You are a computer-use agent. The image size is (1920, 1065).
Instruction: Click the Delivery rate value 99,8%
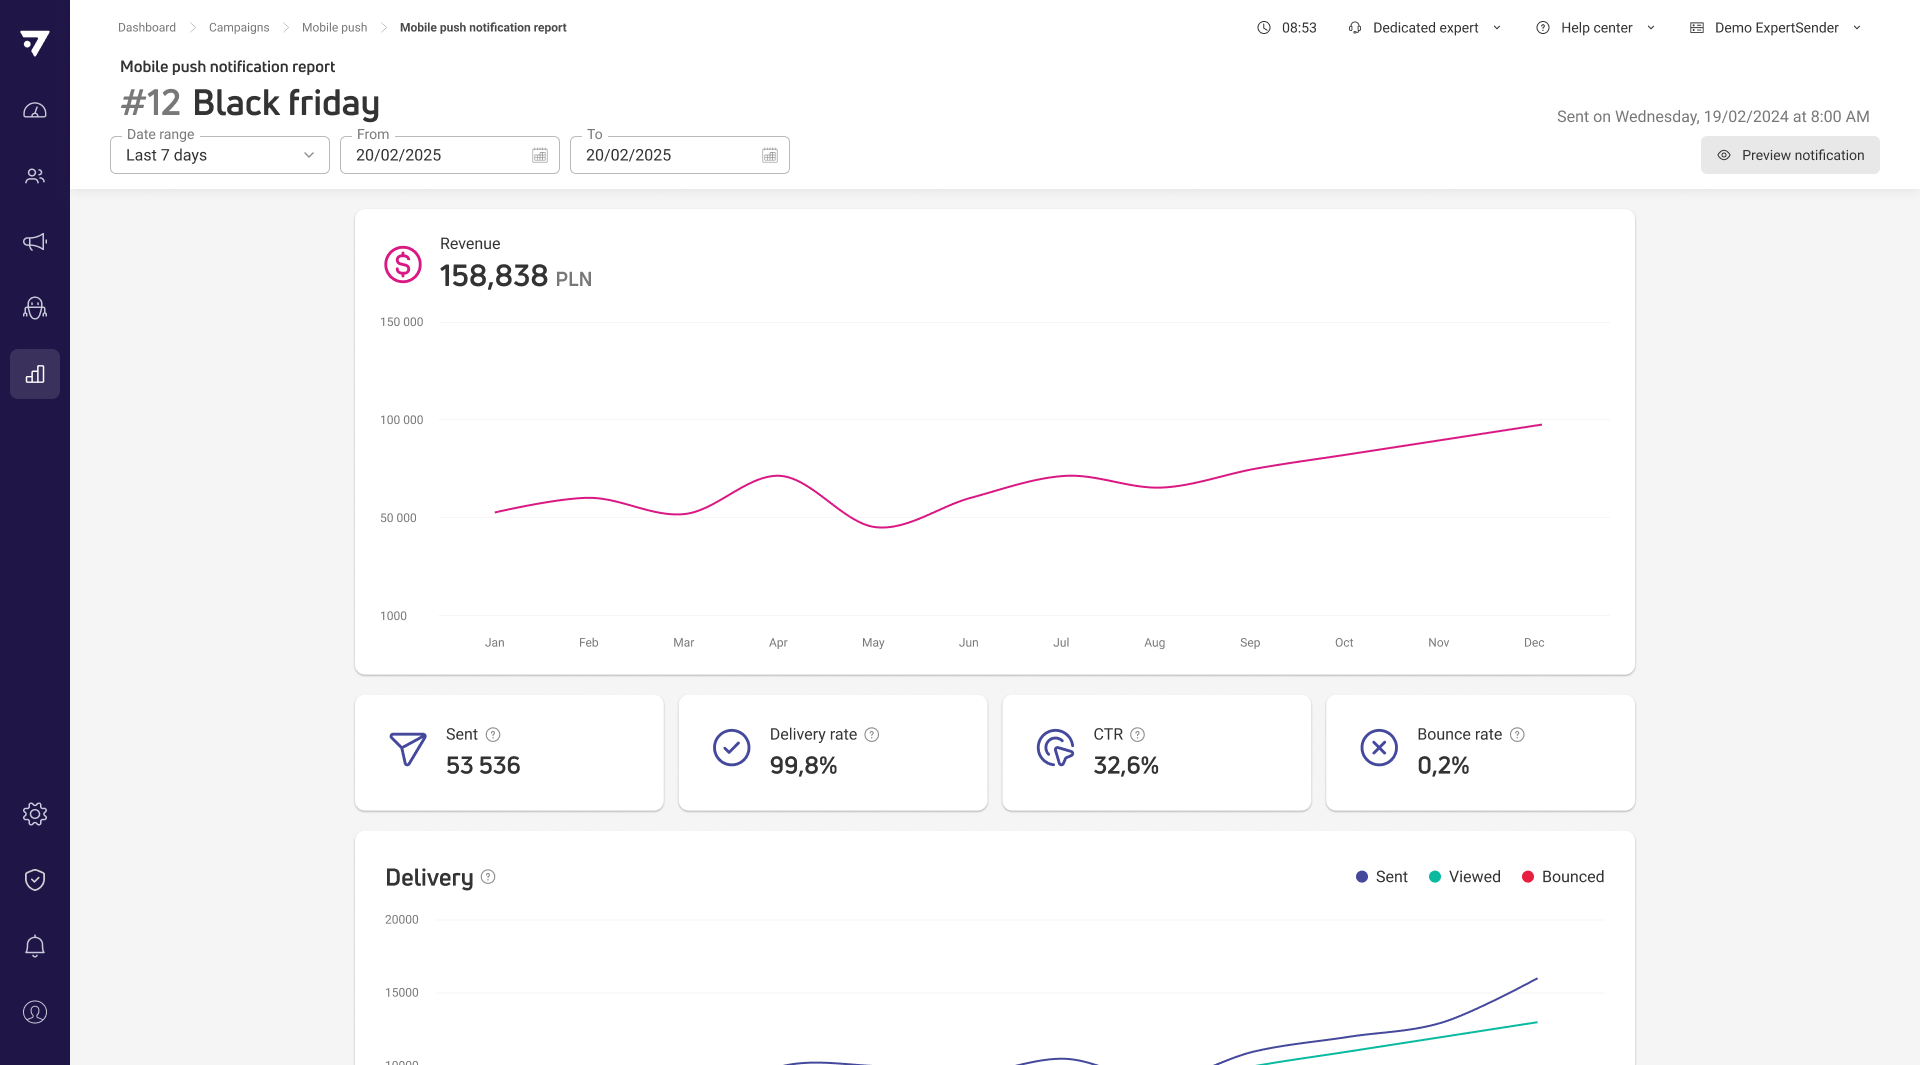pos(803,765)
